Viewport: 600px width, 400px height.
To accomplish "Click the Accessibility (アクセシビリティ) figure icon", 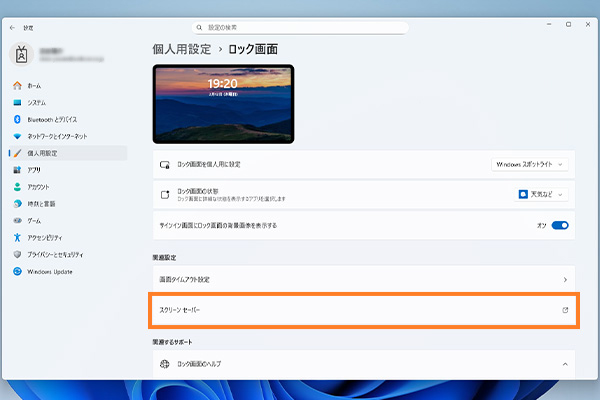I will (17, 237).
